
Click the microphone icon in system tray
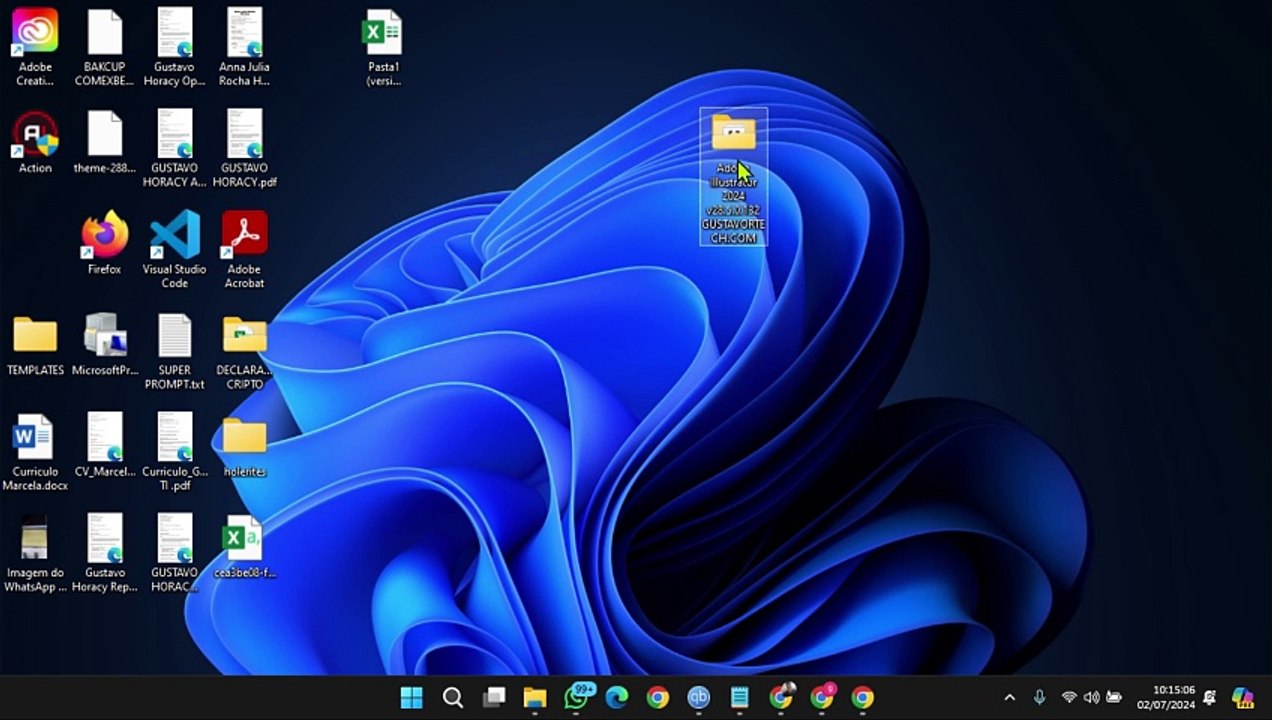[x=1039, y=697]
